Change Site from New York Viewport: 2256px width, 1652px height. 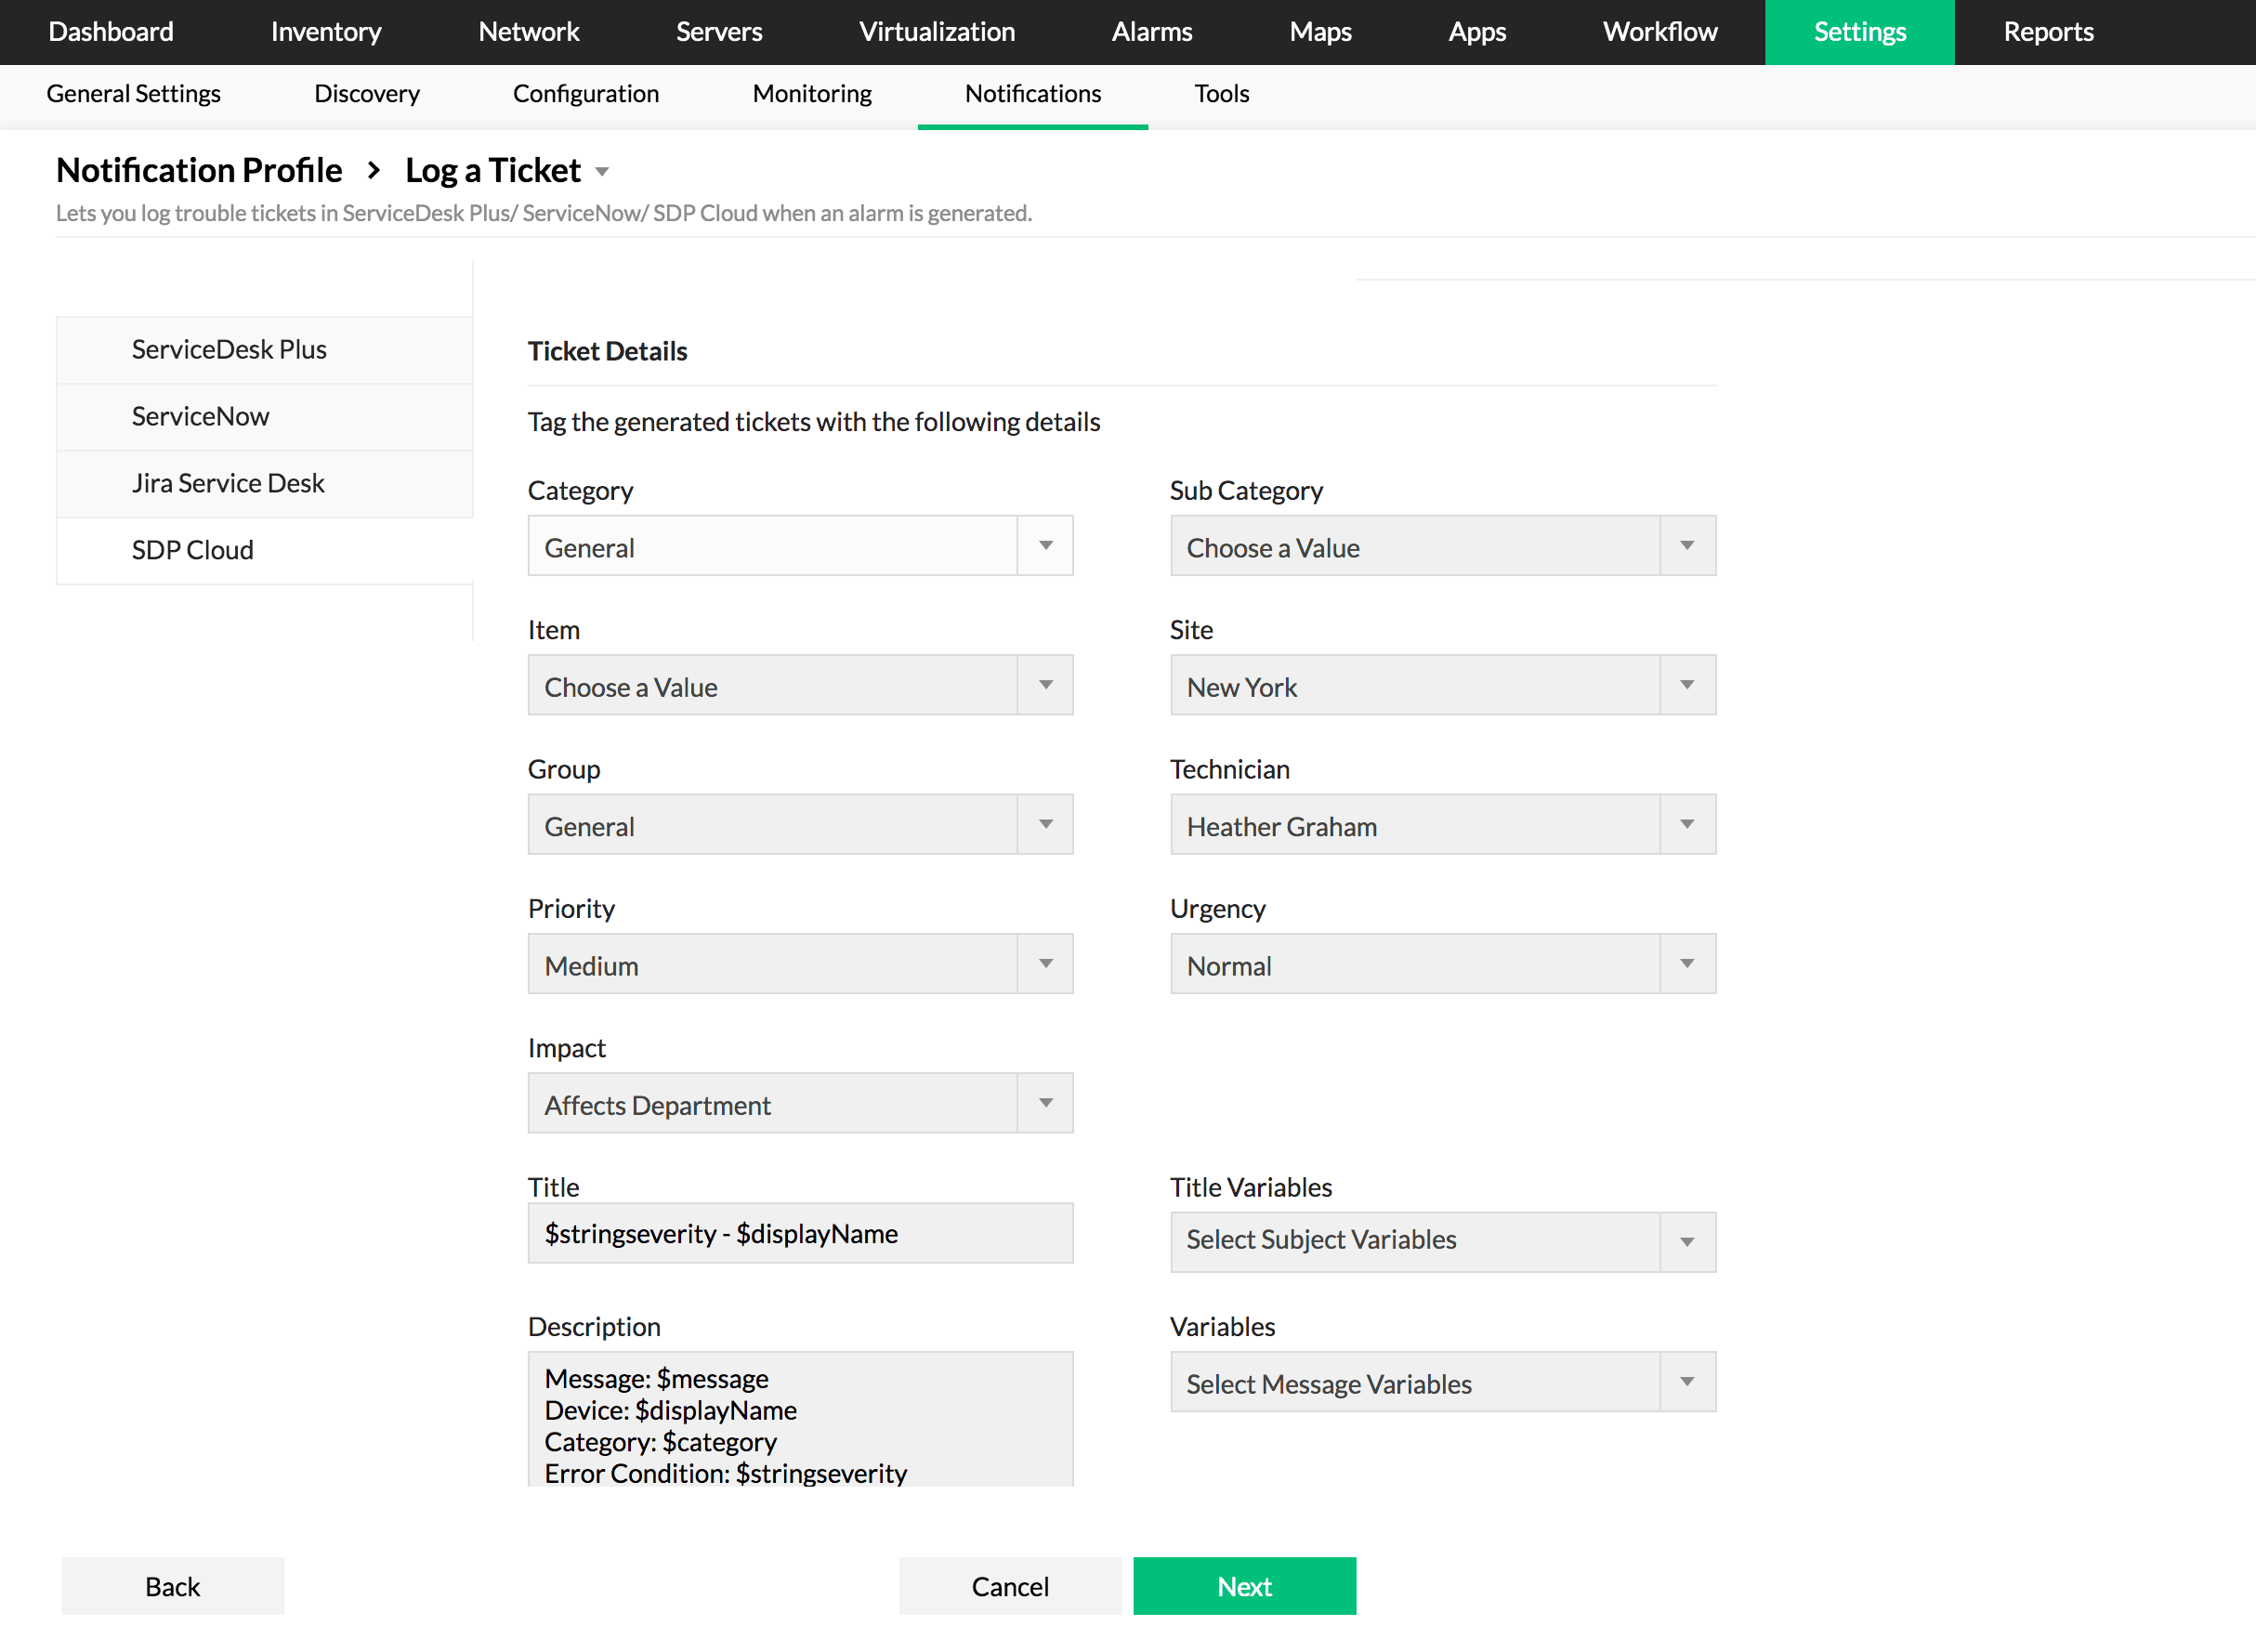[1442, 686]
